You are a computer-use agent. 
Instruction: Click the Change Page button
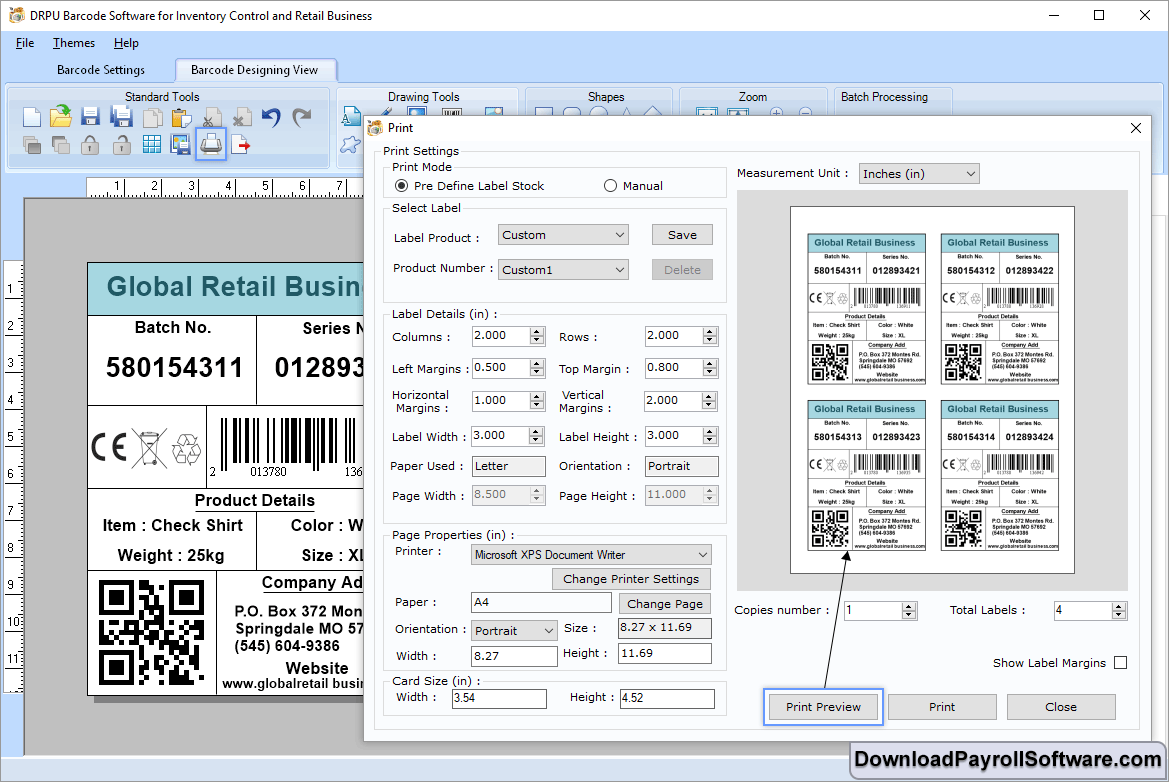click(x=664, y=604)
